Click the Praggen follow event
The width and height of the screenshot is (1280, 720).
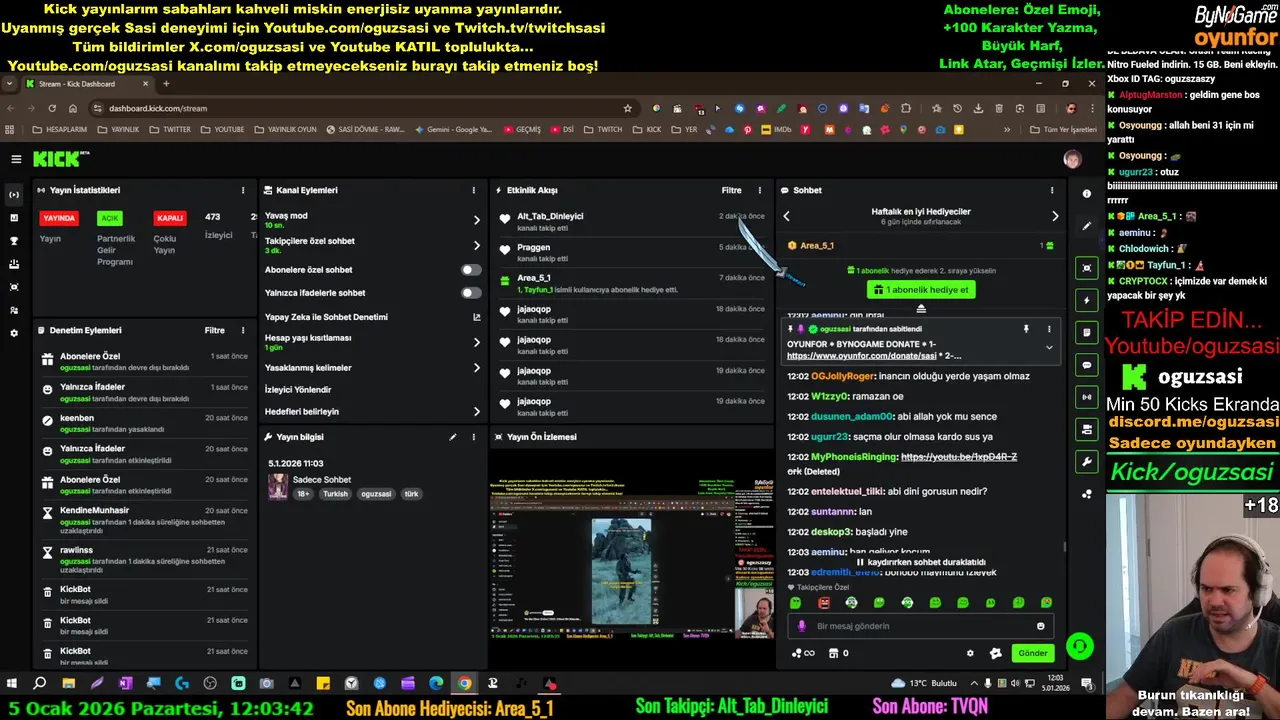tap(633, 252)
